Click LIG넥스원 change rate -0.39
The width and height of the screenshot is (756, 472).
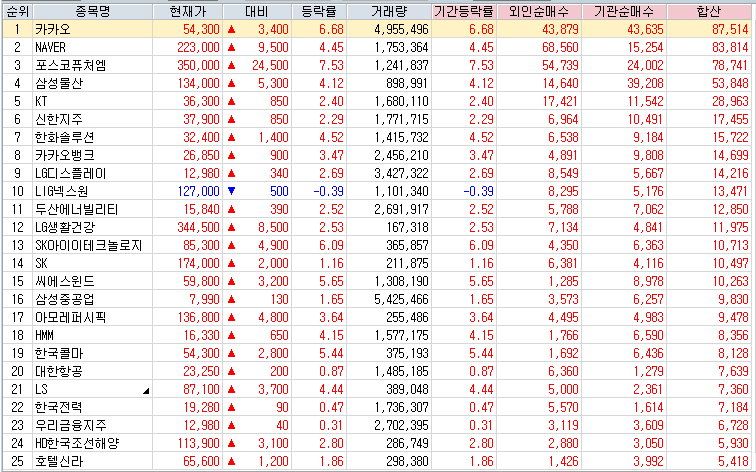pyautogui.click(x=328, y=191)
